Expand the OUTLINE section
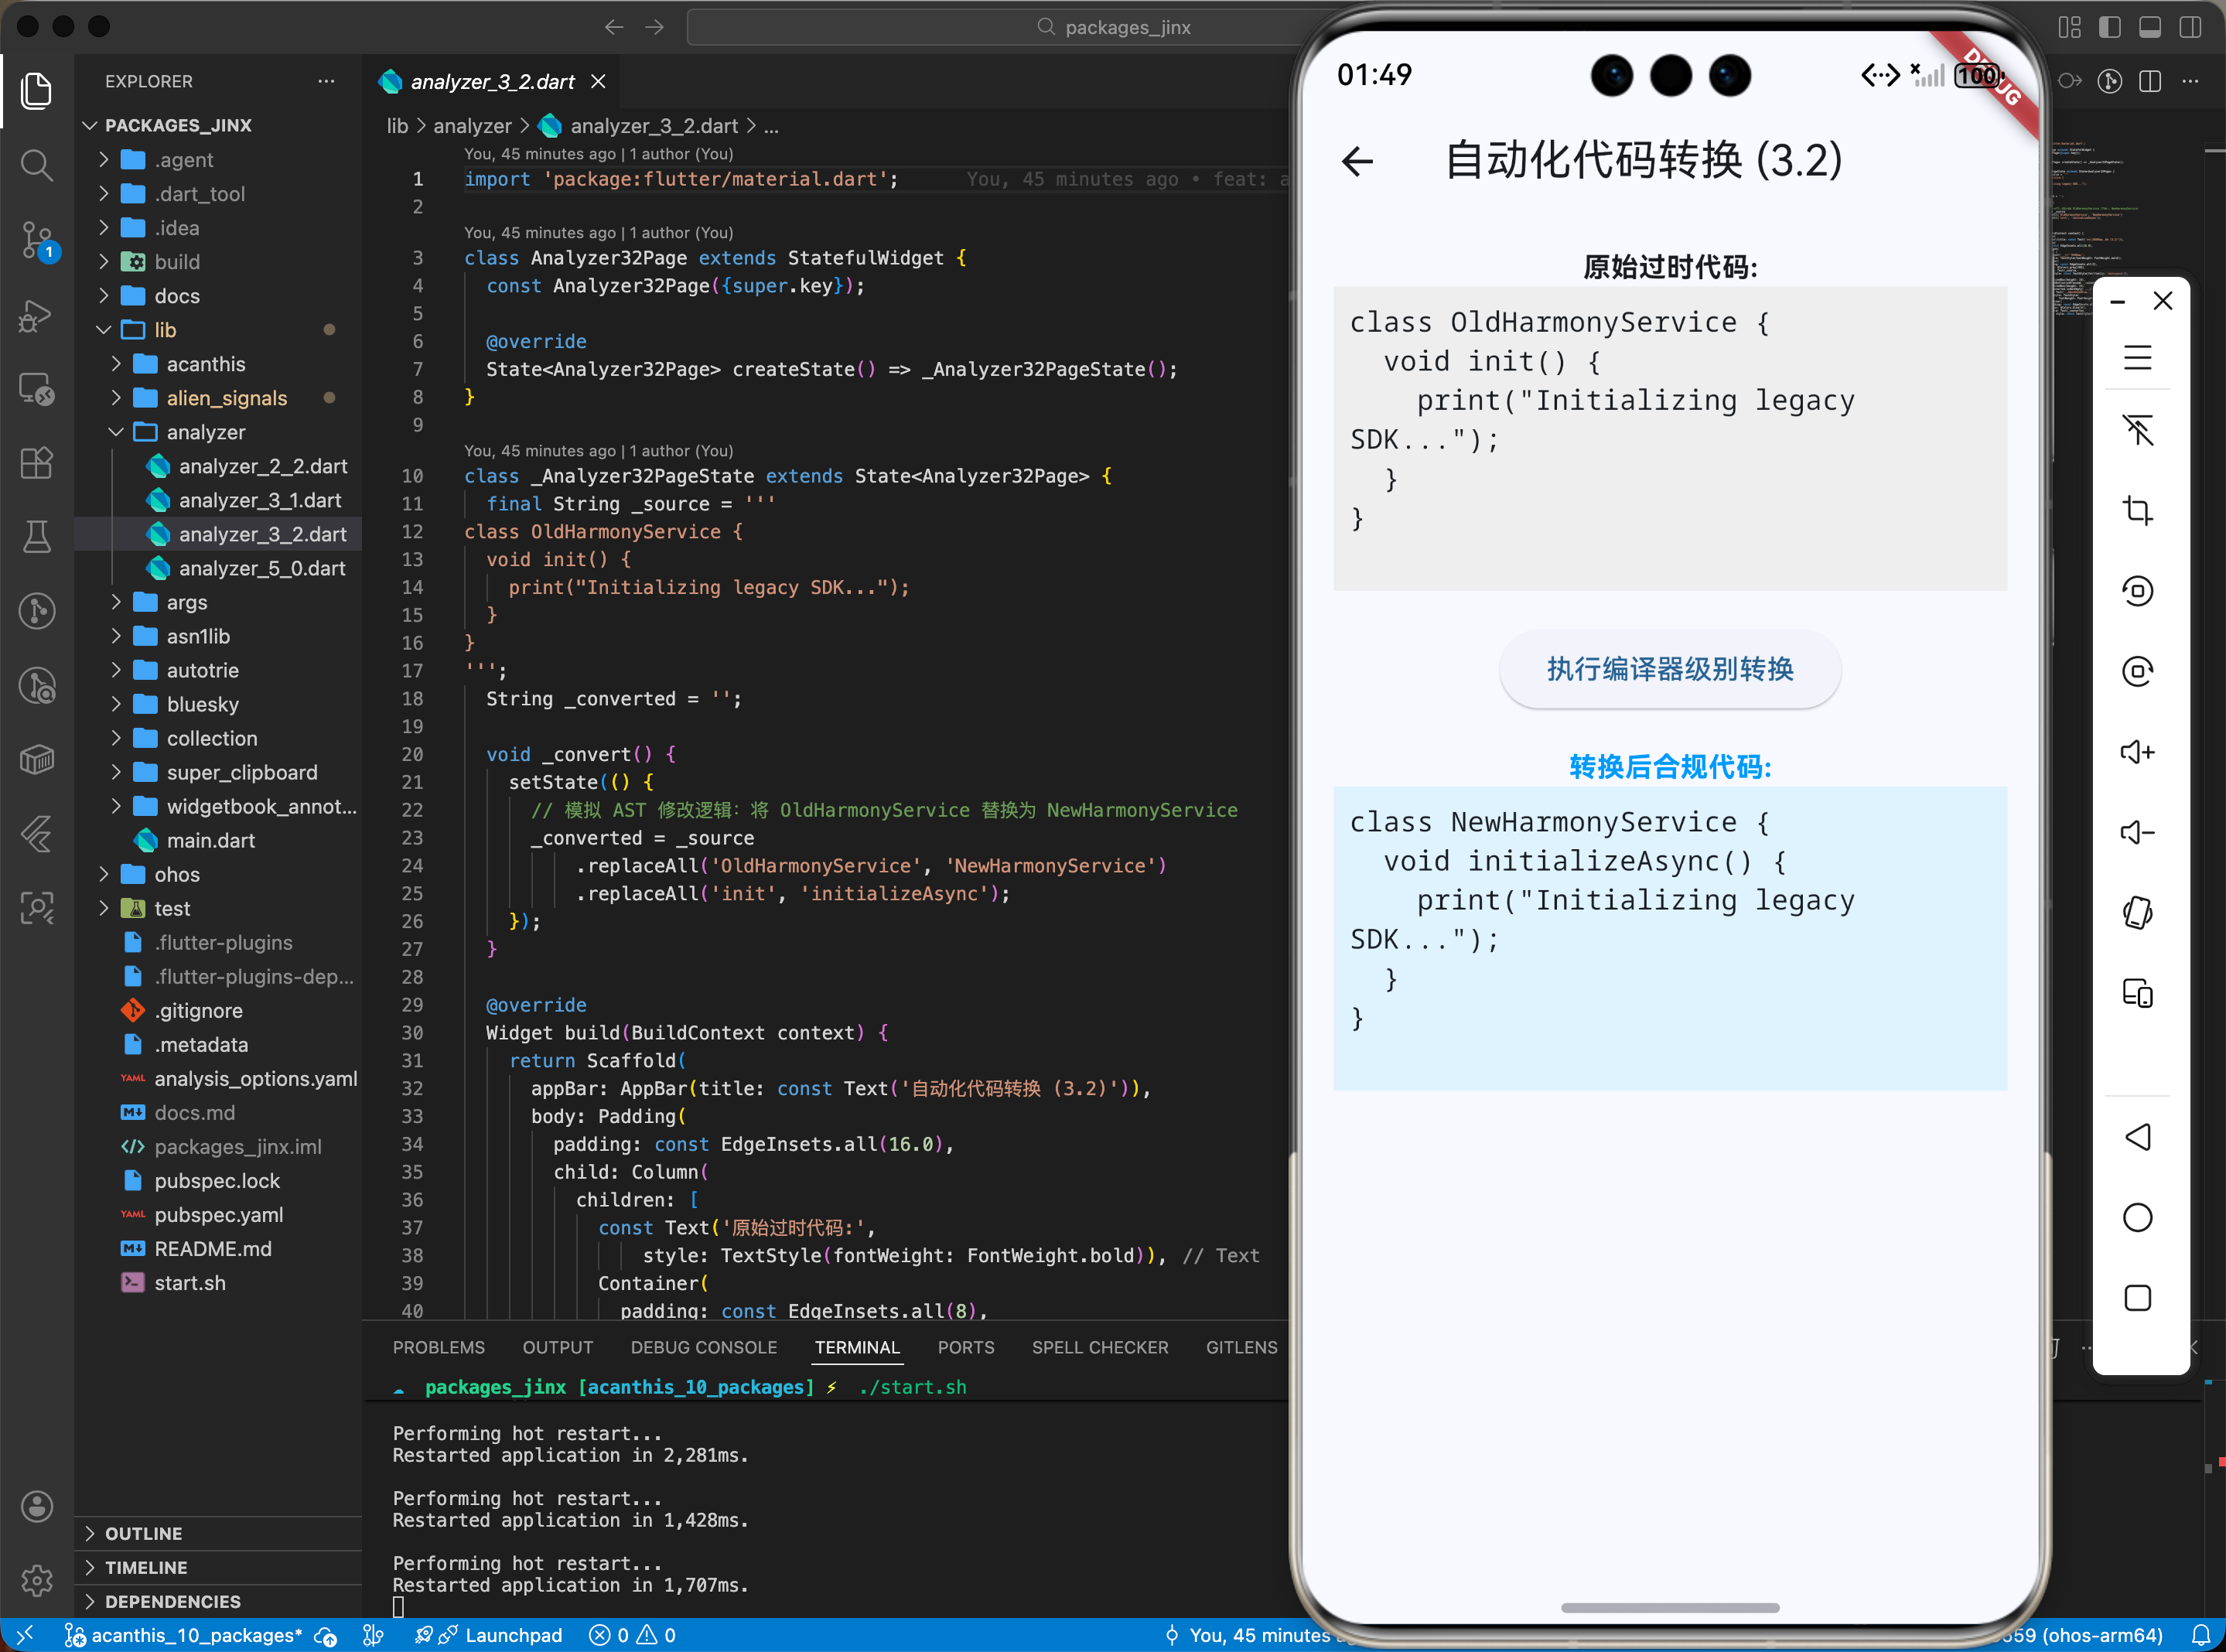The width and height of the screenshot is (2226, 1652). pos(143,1533)
